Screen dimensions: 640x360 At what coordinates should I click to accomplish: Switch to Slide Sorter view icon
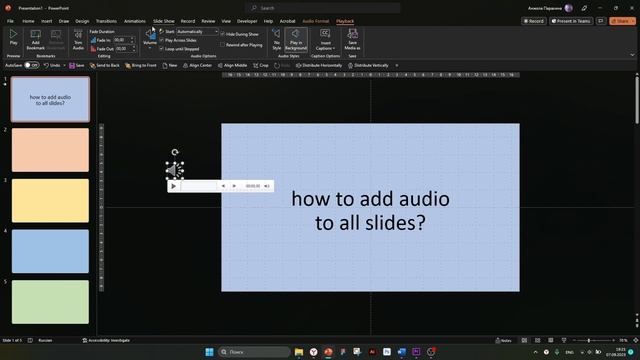pos(538,340)
